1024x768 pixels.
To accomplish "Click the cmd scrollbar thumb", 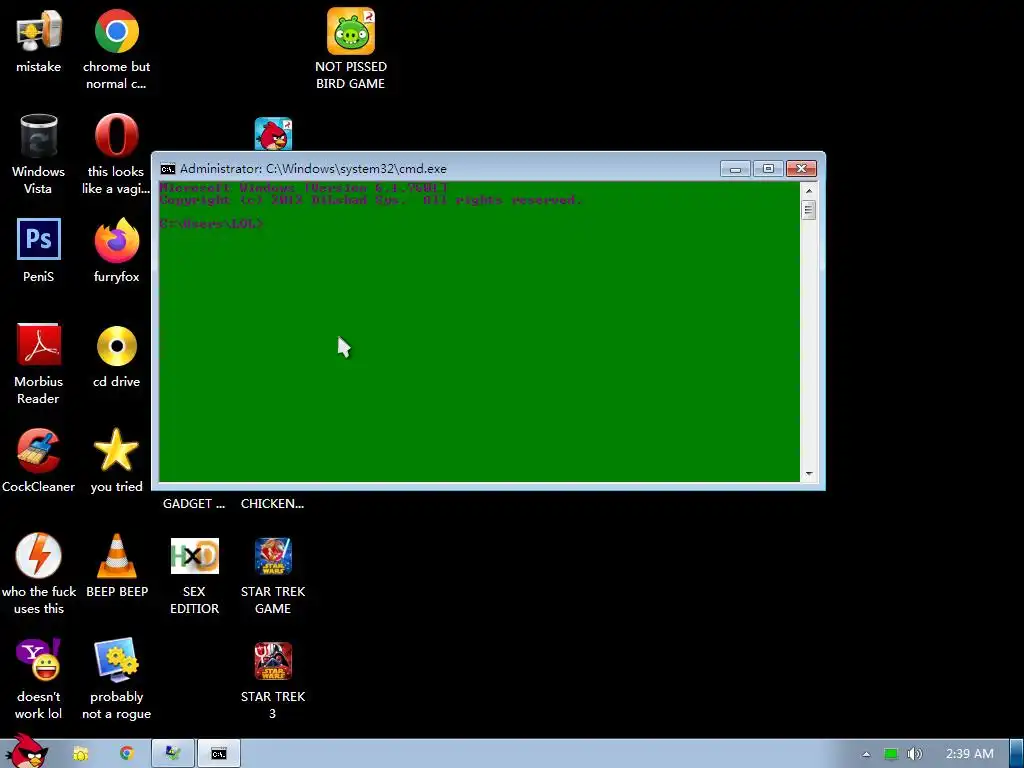I will tap(808, 210).
